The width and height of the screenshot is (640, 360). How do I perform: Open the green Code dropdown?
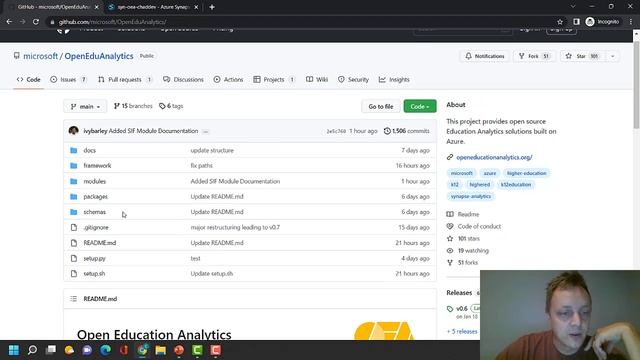tap(420, 106)
